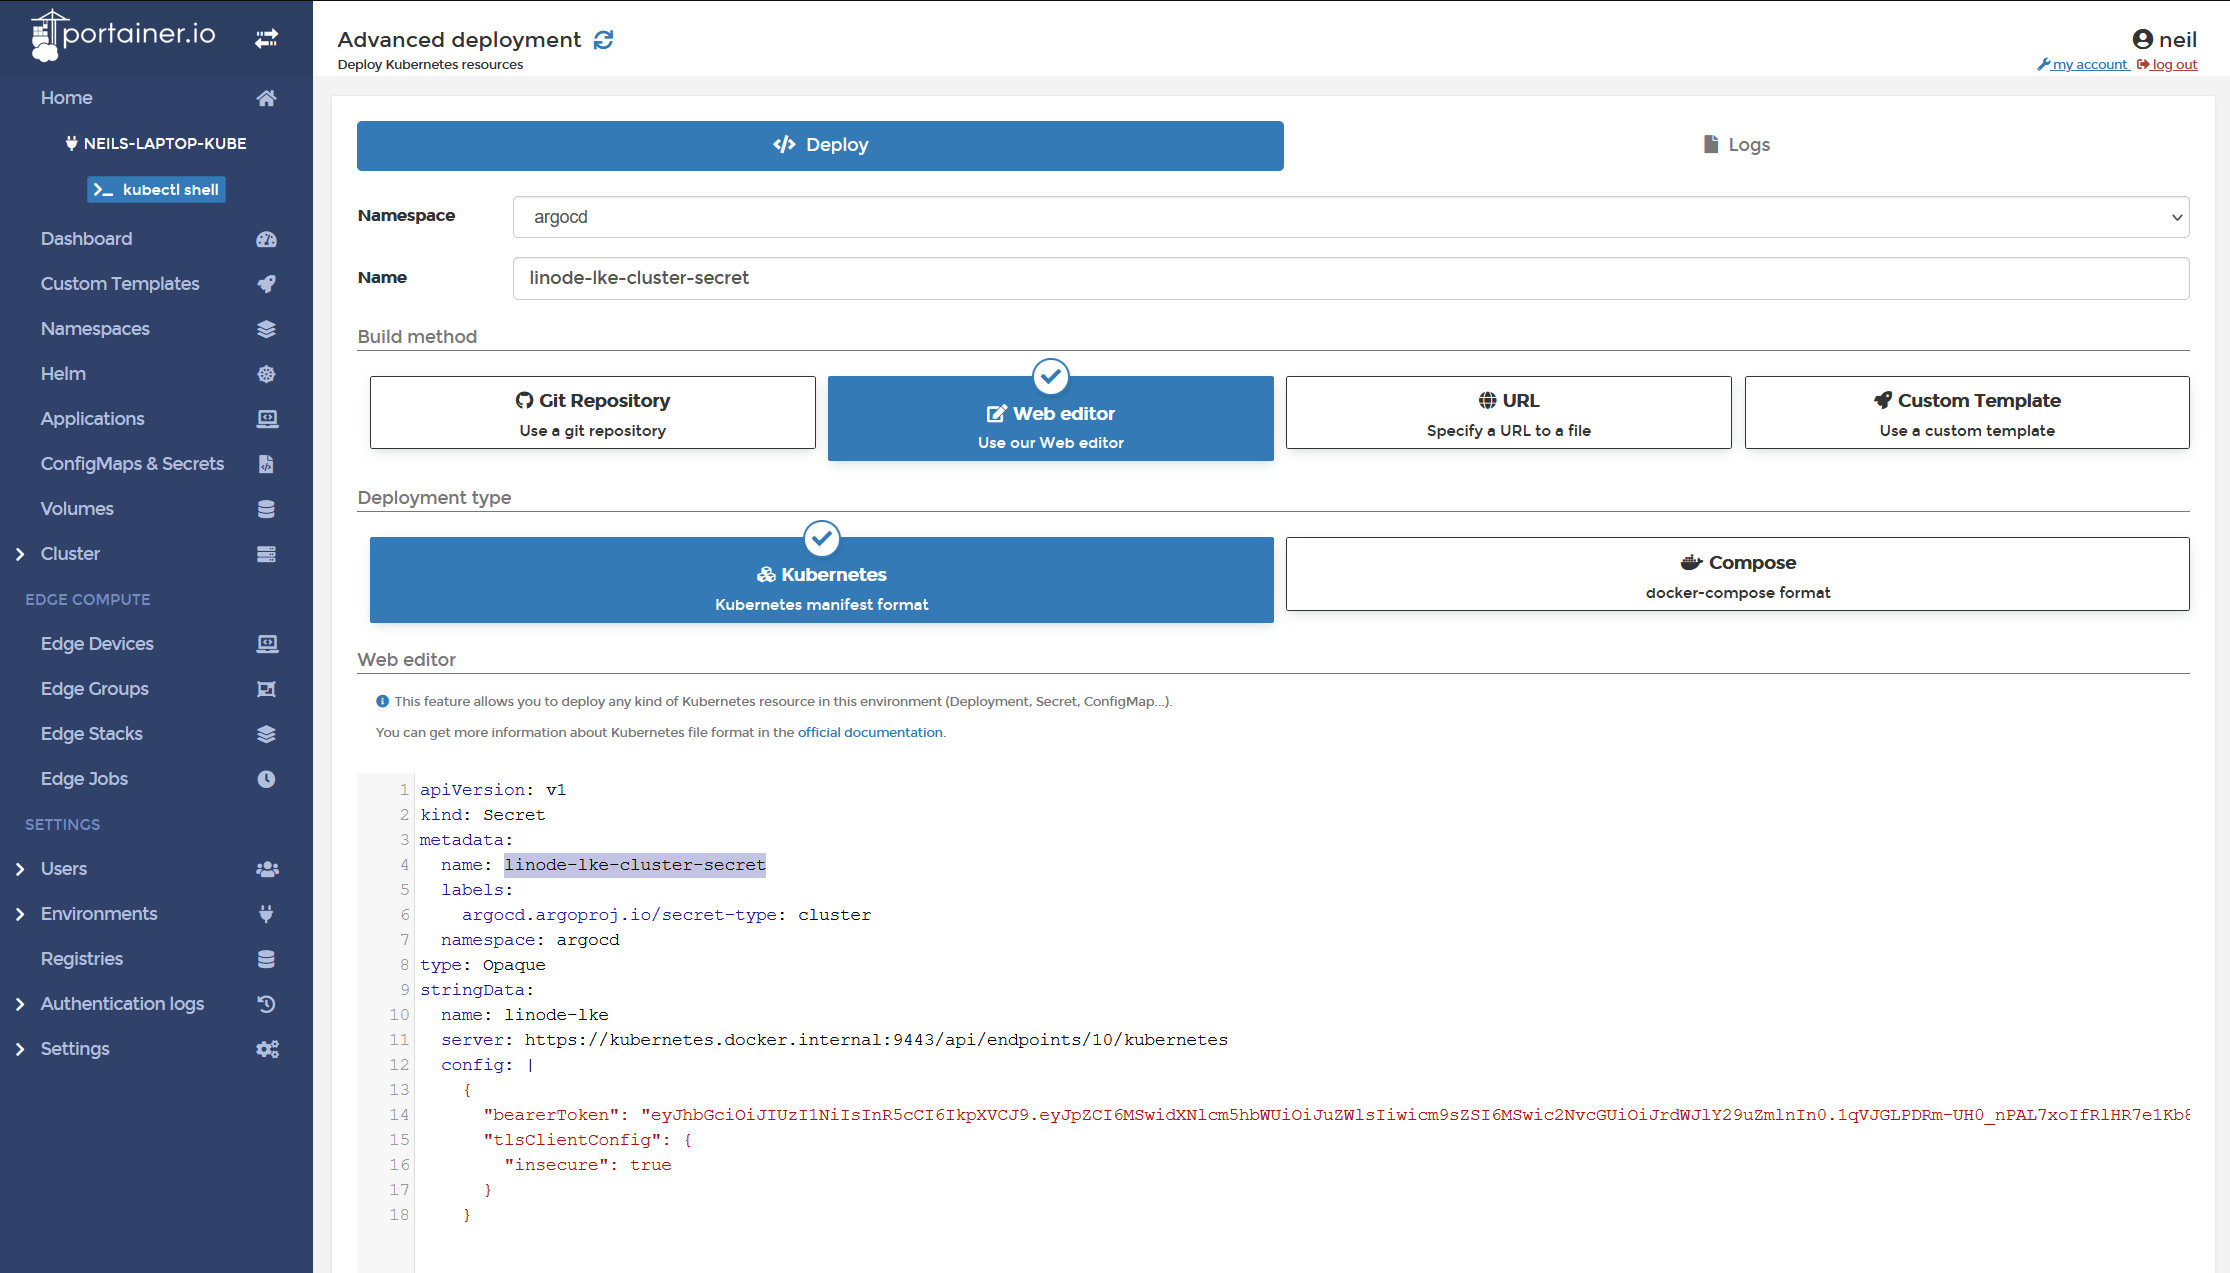Select Web editor build method

(x=1051, y=419)
